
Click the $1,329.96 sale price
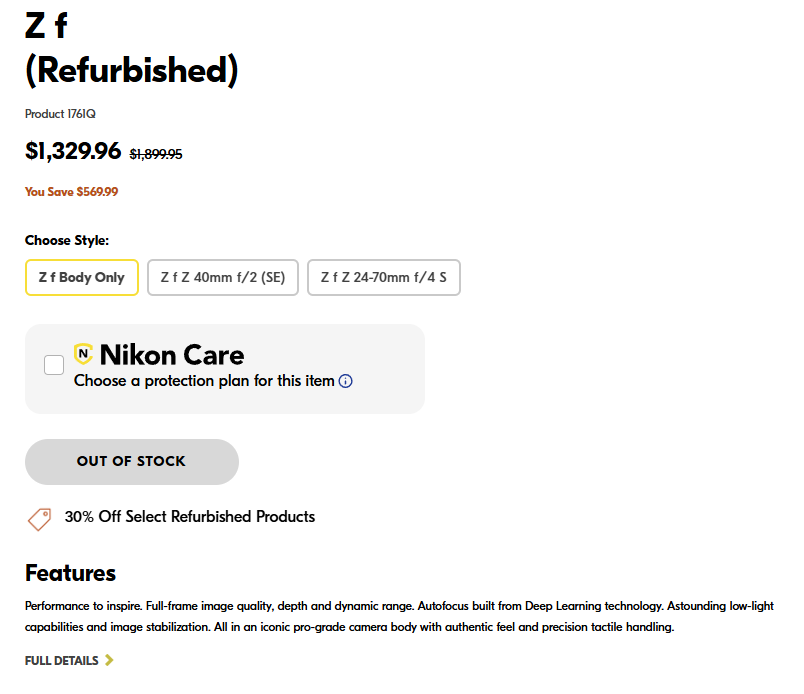tap(73, 151)
